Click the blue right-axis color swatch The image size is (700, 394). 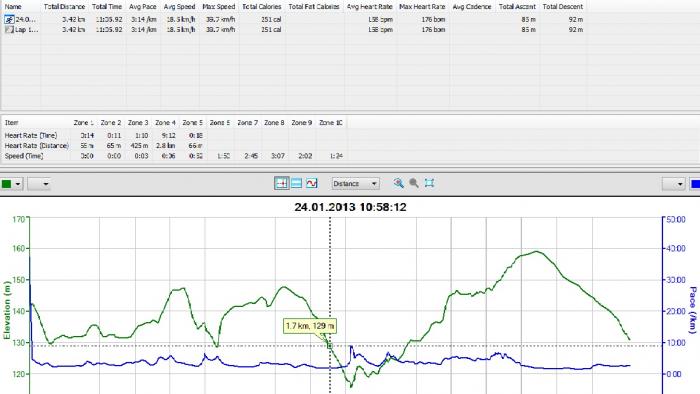695,184
